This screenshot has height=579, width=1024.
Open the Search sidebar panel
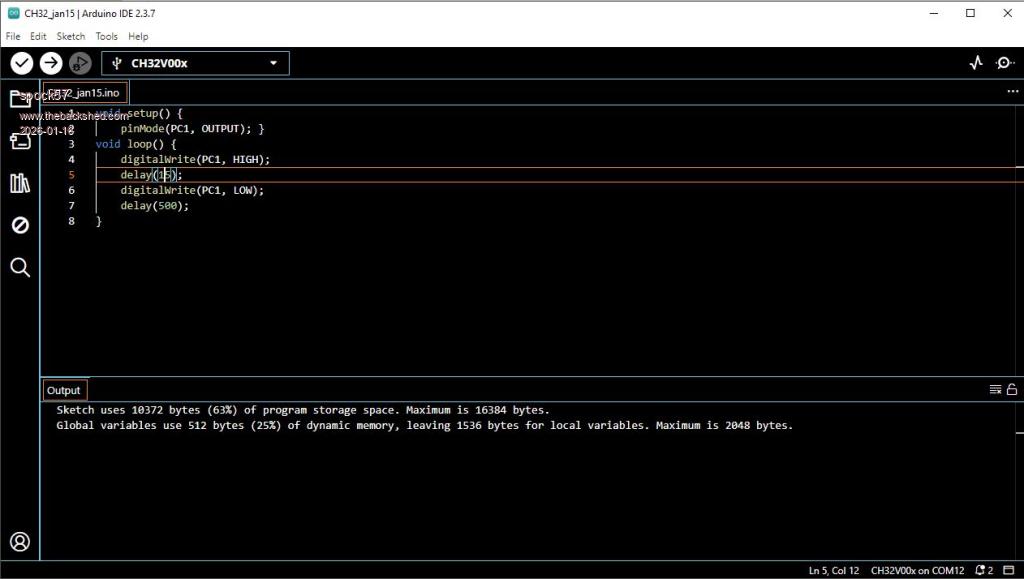[20, 267]
